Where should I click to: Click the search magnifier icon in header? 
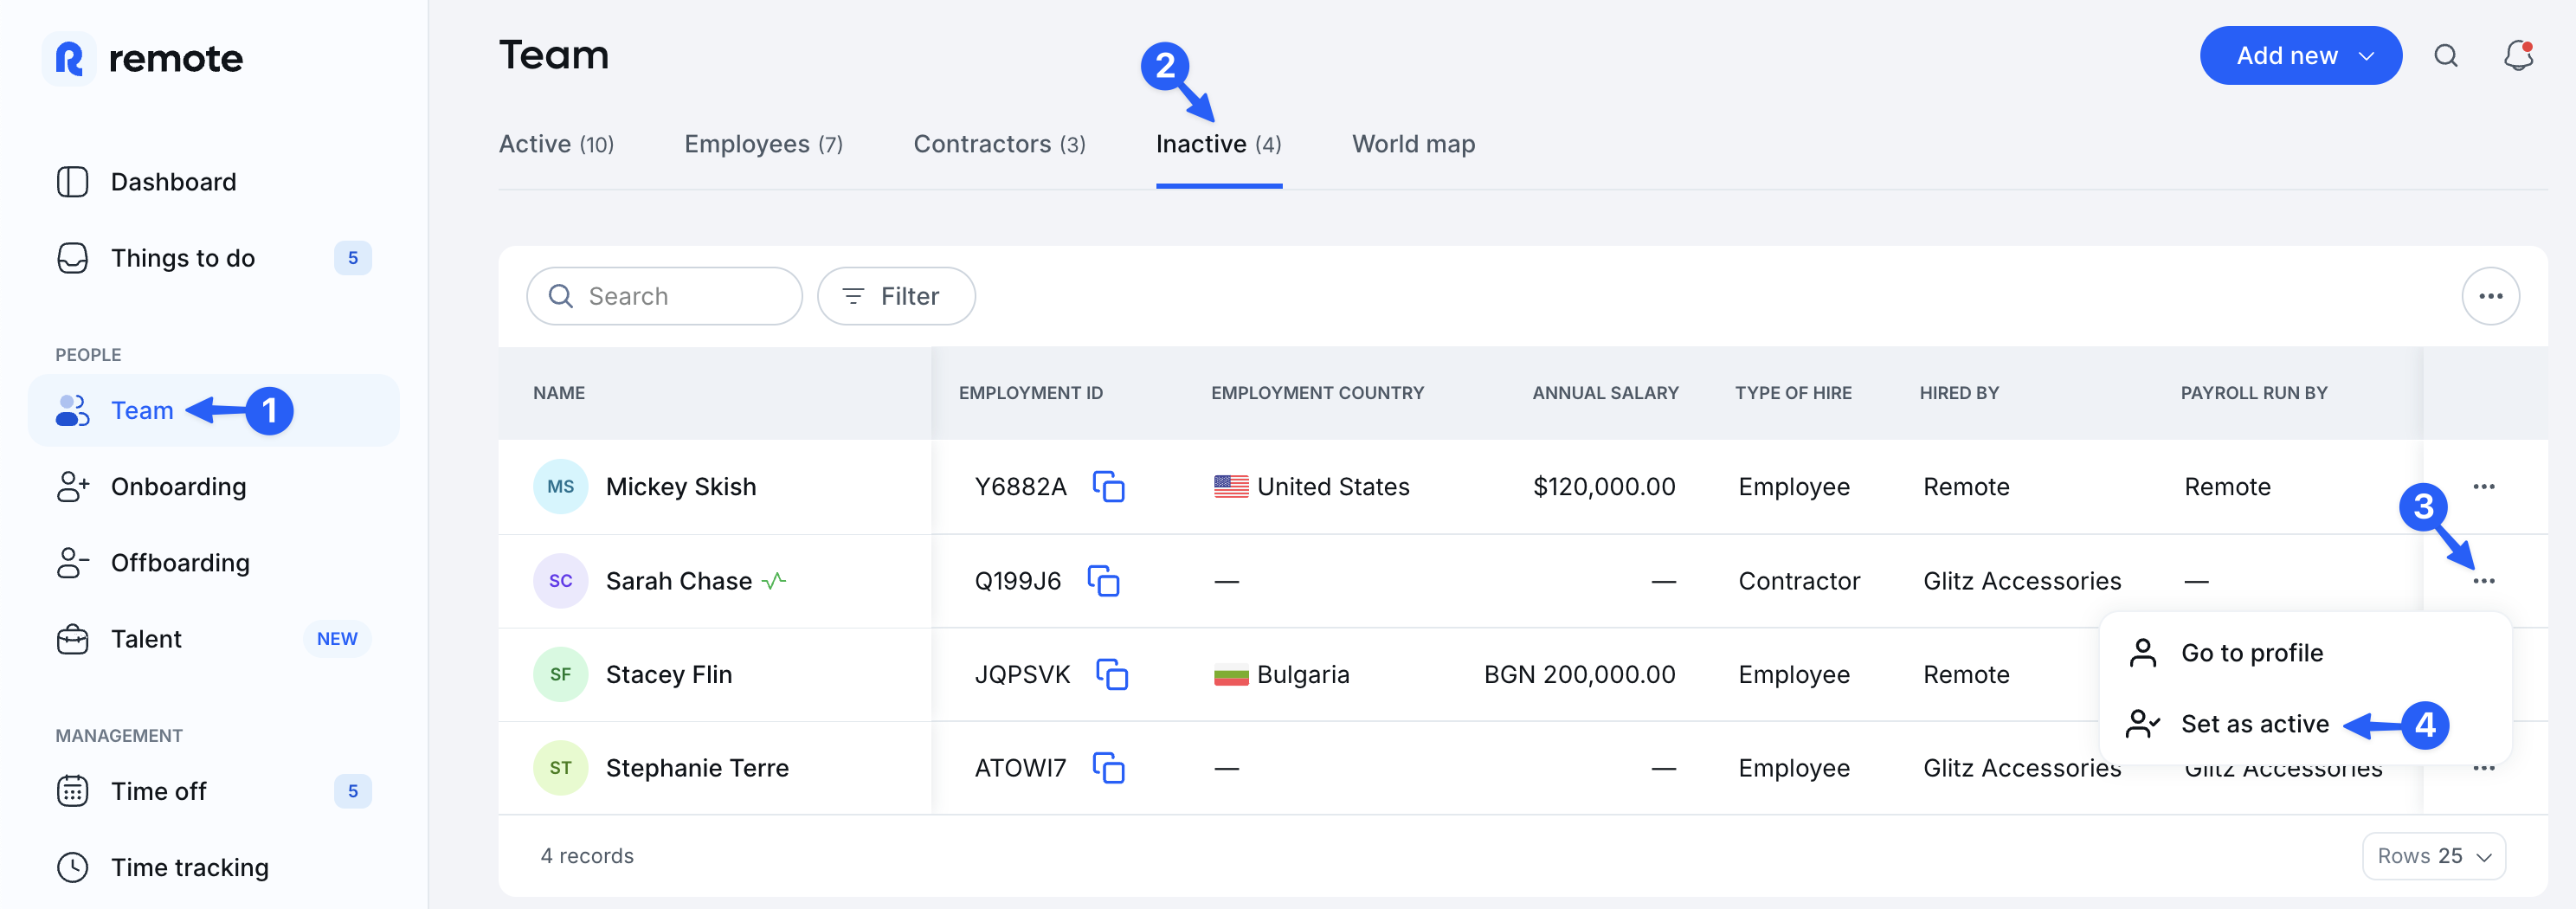tap(2446, 56)
